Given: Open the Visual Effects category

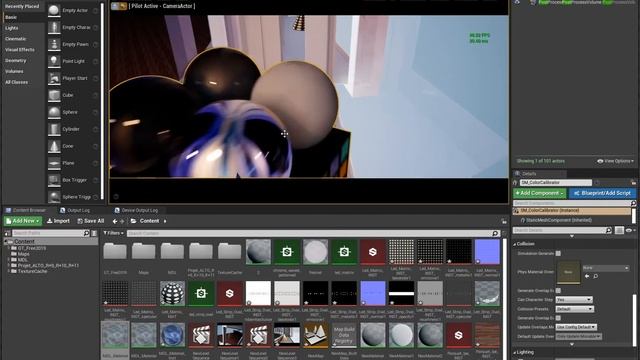Looking at the screenshot, I should 20,49.
